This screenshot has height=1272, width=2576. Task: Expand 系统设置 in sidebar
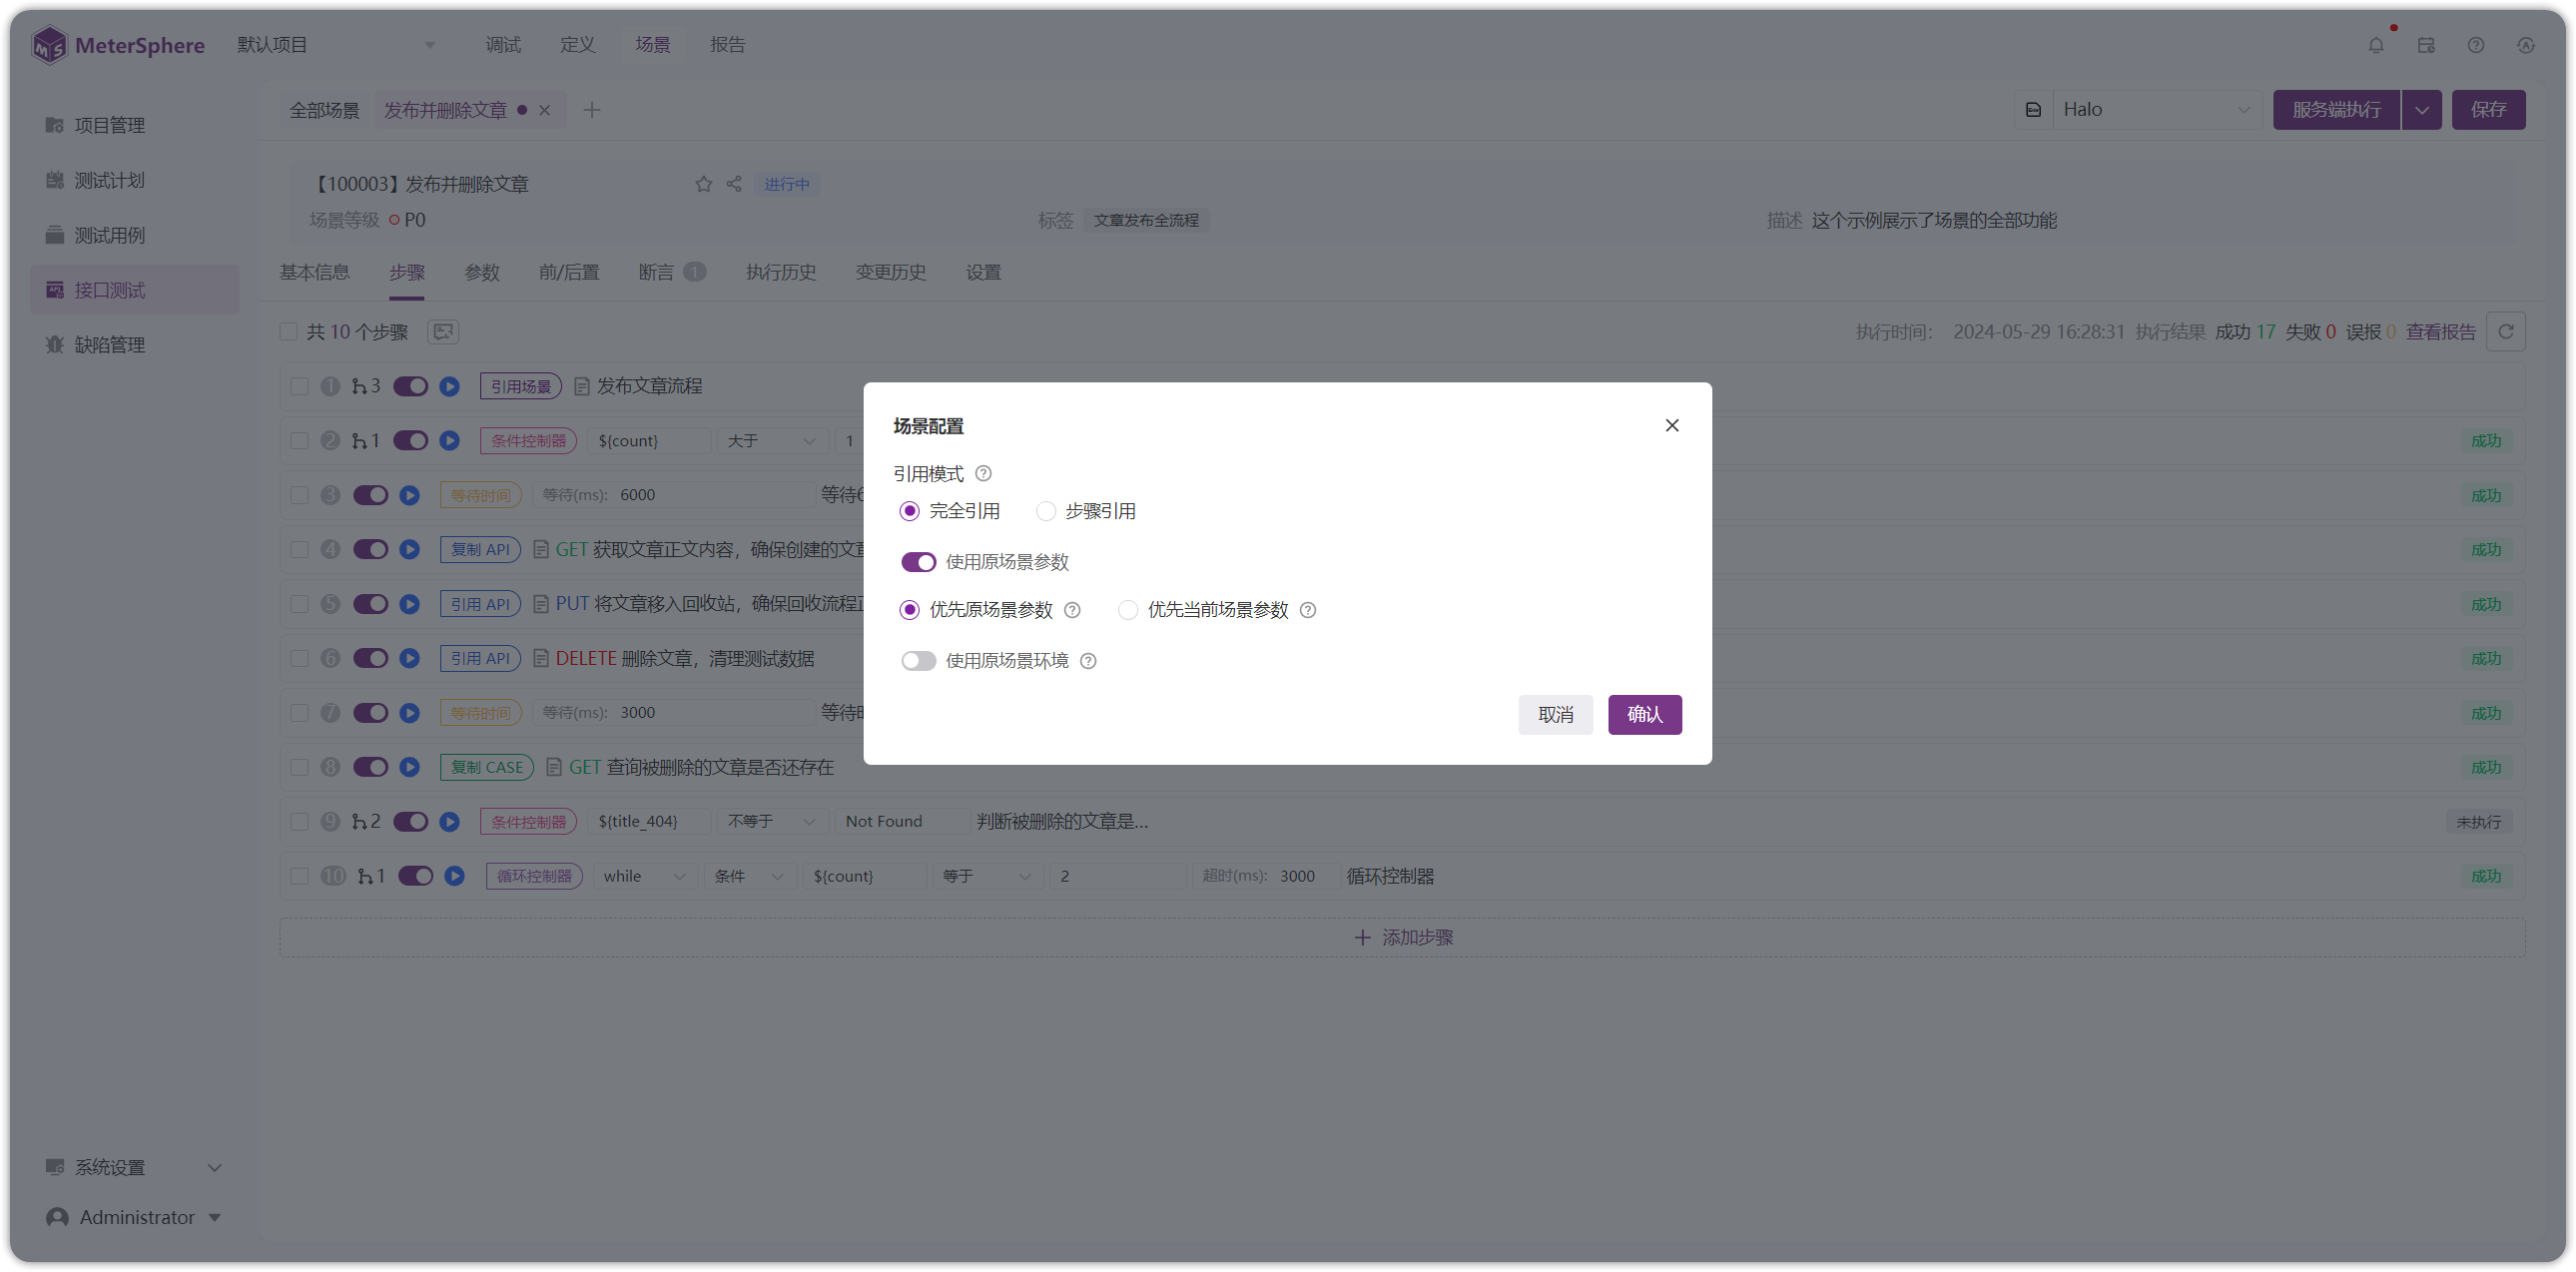pos(135,1167)
